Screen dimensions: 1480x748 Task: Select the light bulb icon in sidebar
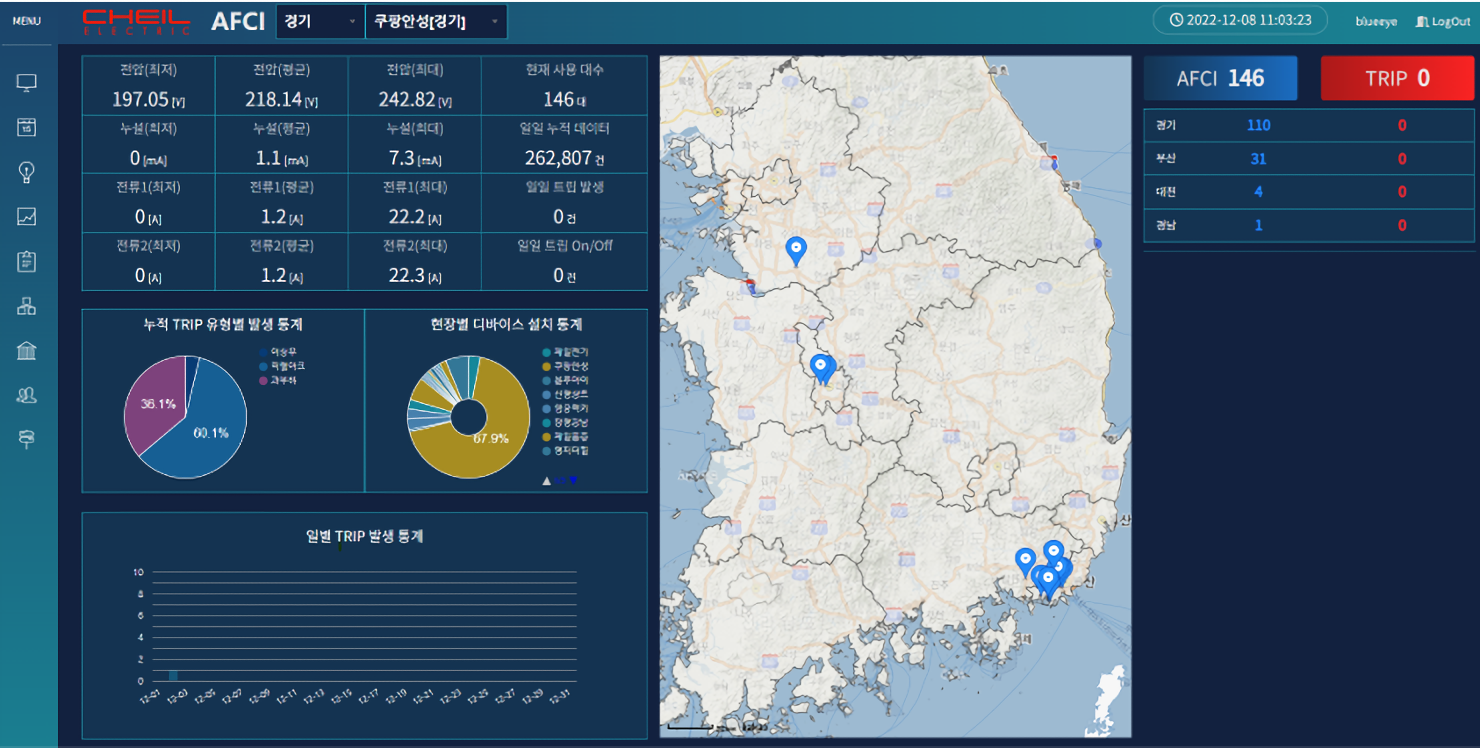coord(27,172)
